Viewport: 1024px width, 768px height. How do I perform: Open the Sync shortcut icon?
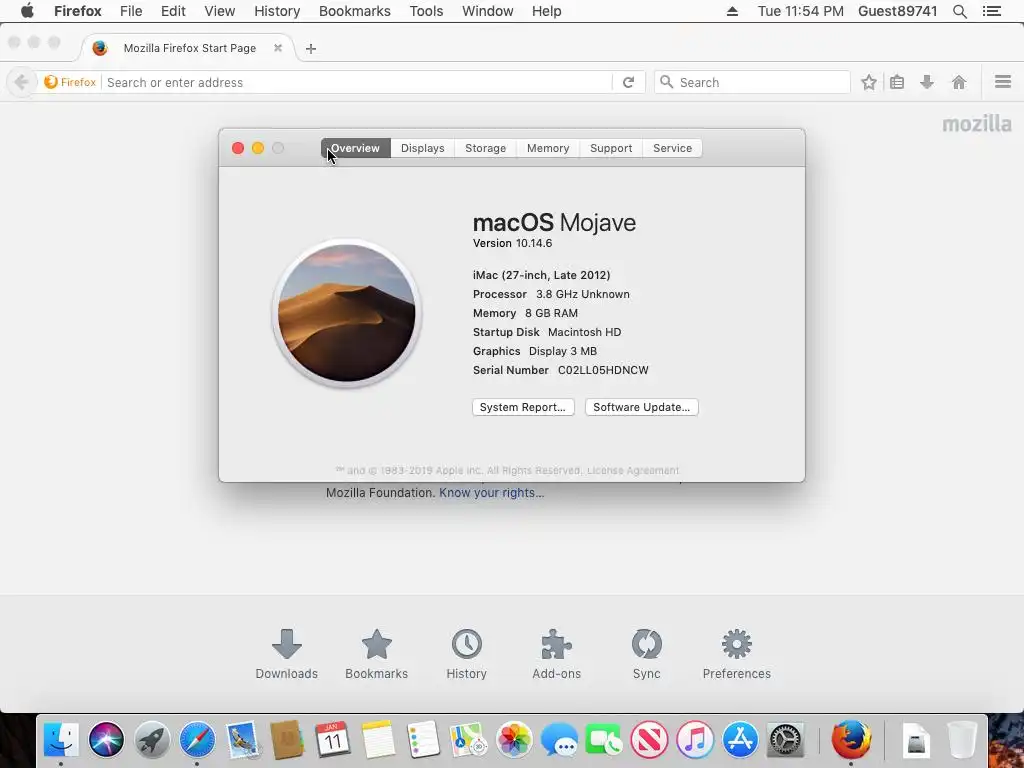pos(647,654)
